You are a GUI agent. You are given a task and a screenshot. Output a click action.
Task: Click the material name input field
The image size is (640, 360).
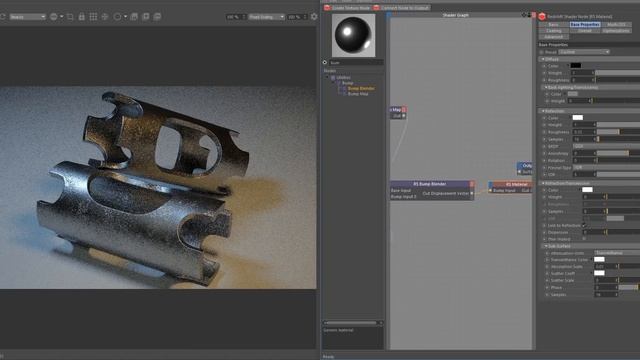tap(356, 62)
